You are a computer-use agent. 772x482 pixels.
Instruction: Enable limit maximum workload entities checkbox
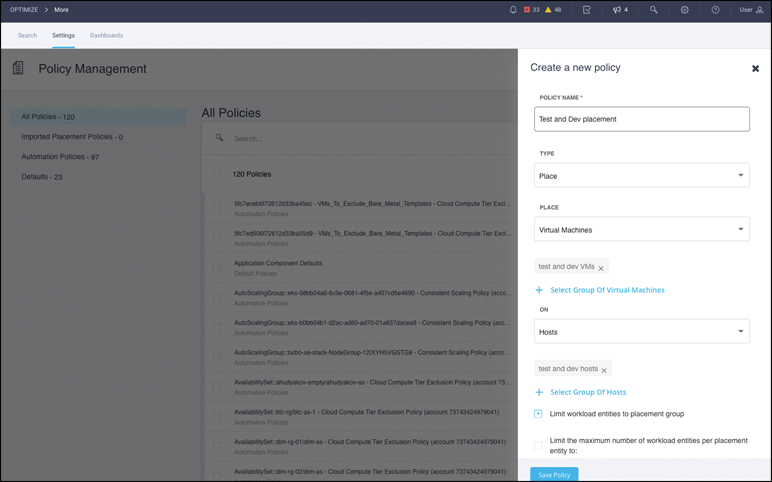538,445
